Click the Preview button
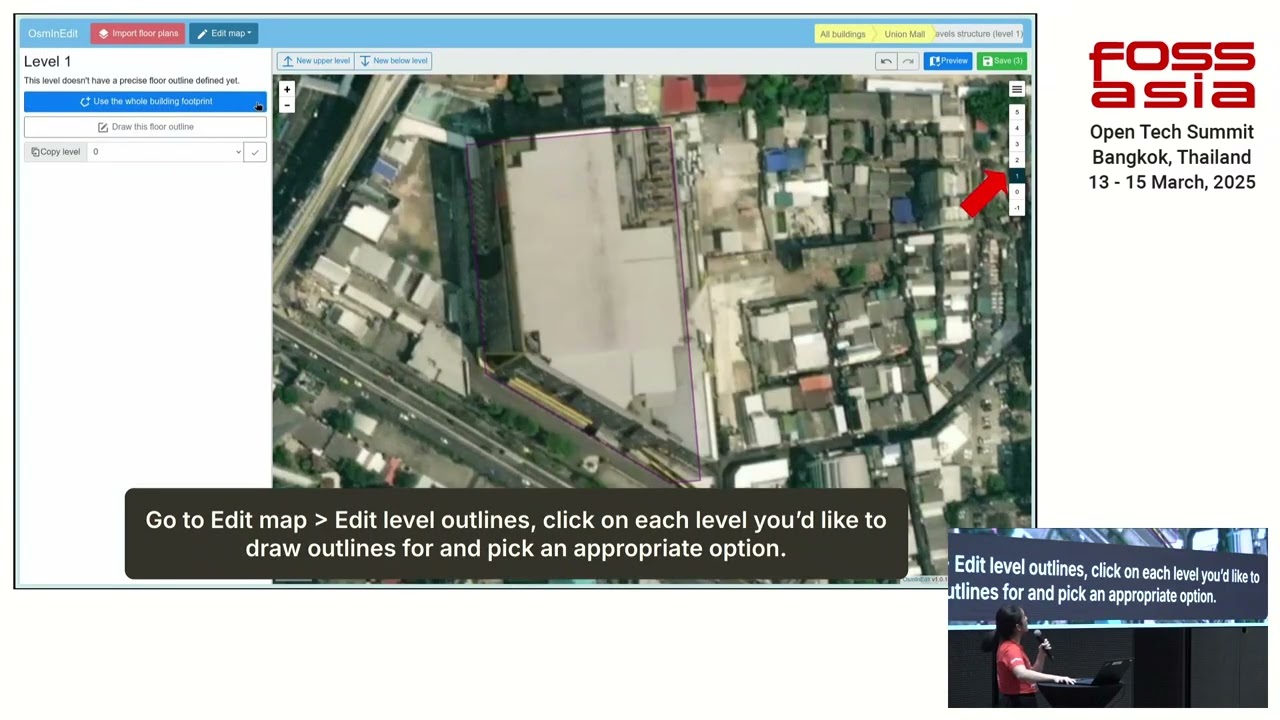 point(948,61)
